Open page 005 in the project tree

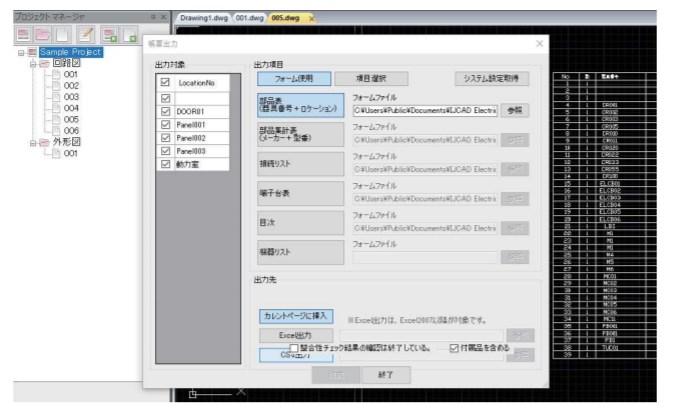[71, 119]
